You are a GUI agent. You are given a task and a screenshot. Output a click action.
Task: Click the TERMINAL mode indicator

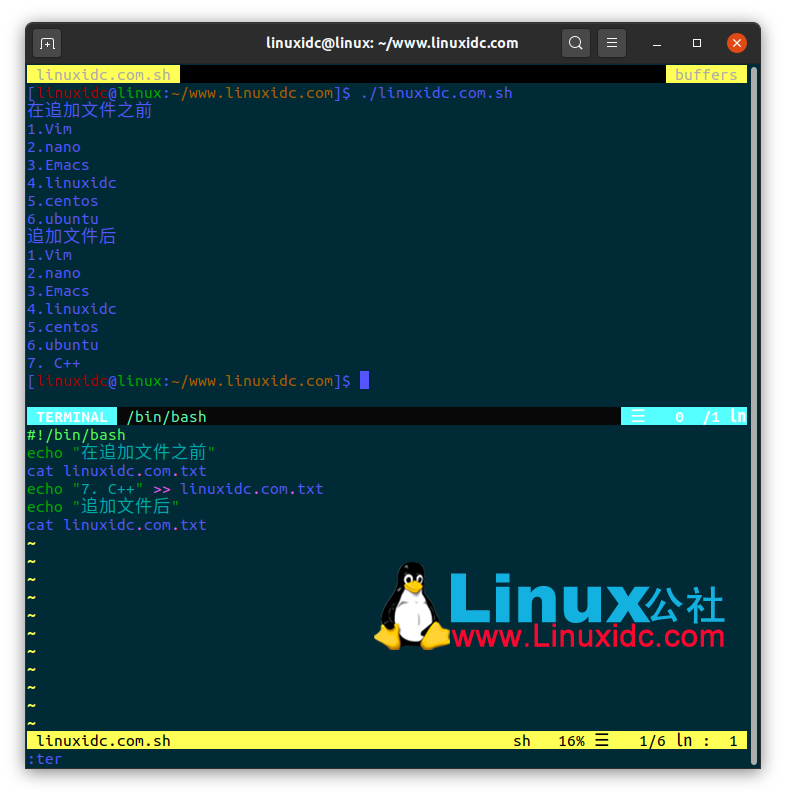tap(72, 417)
